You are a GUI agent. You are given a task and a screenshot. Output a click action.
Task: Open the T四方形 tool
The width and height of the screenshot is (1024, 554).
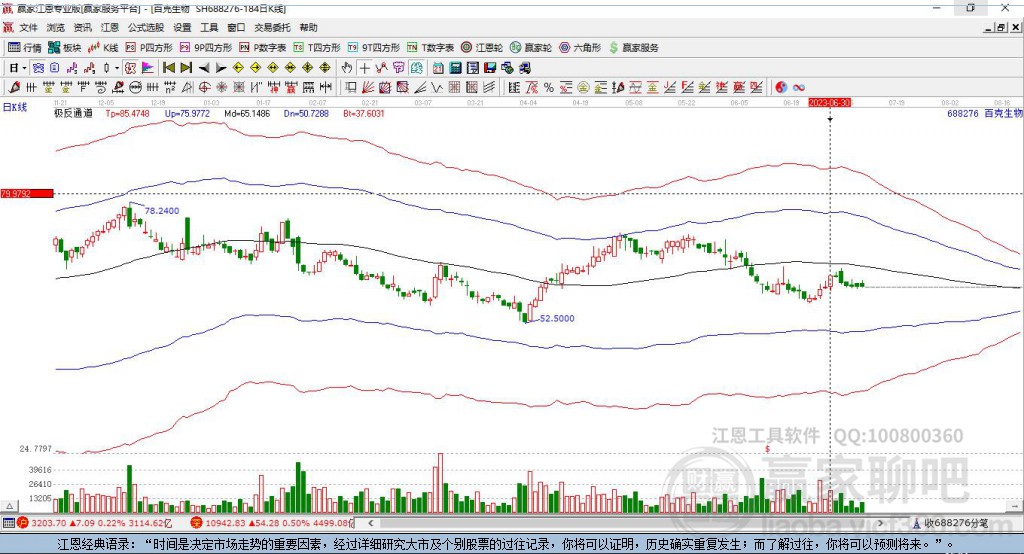click(317, 48)
